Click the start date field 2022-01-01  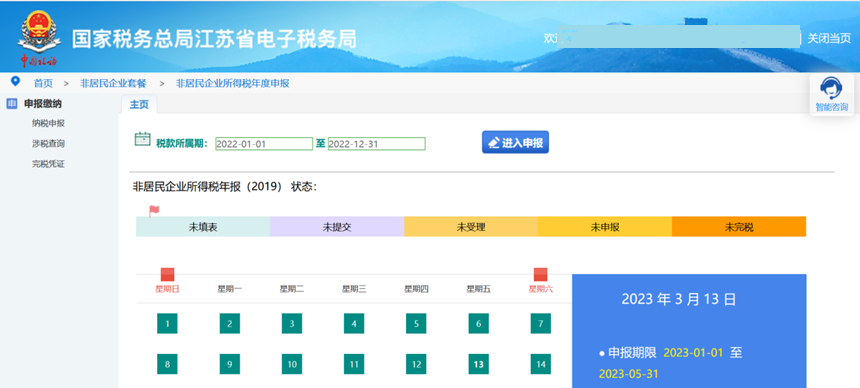(x=264, y=144)
